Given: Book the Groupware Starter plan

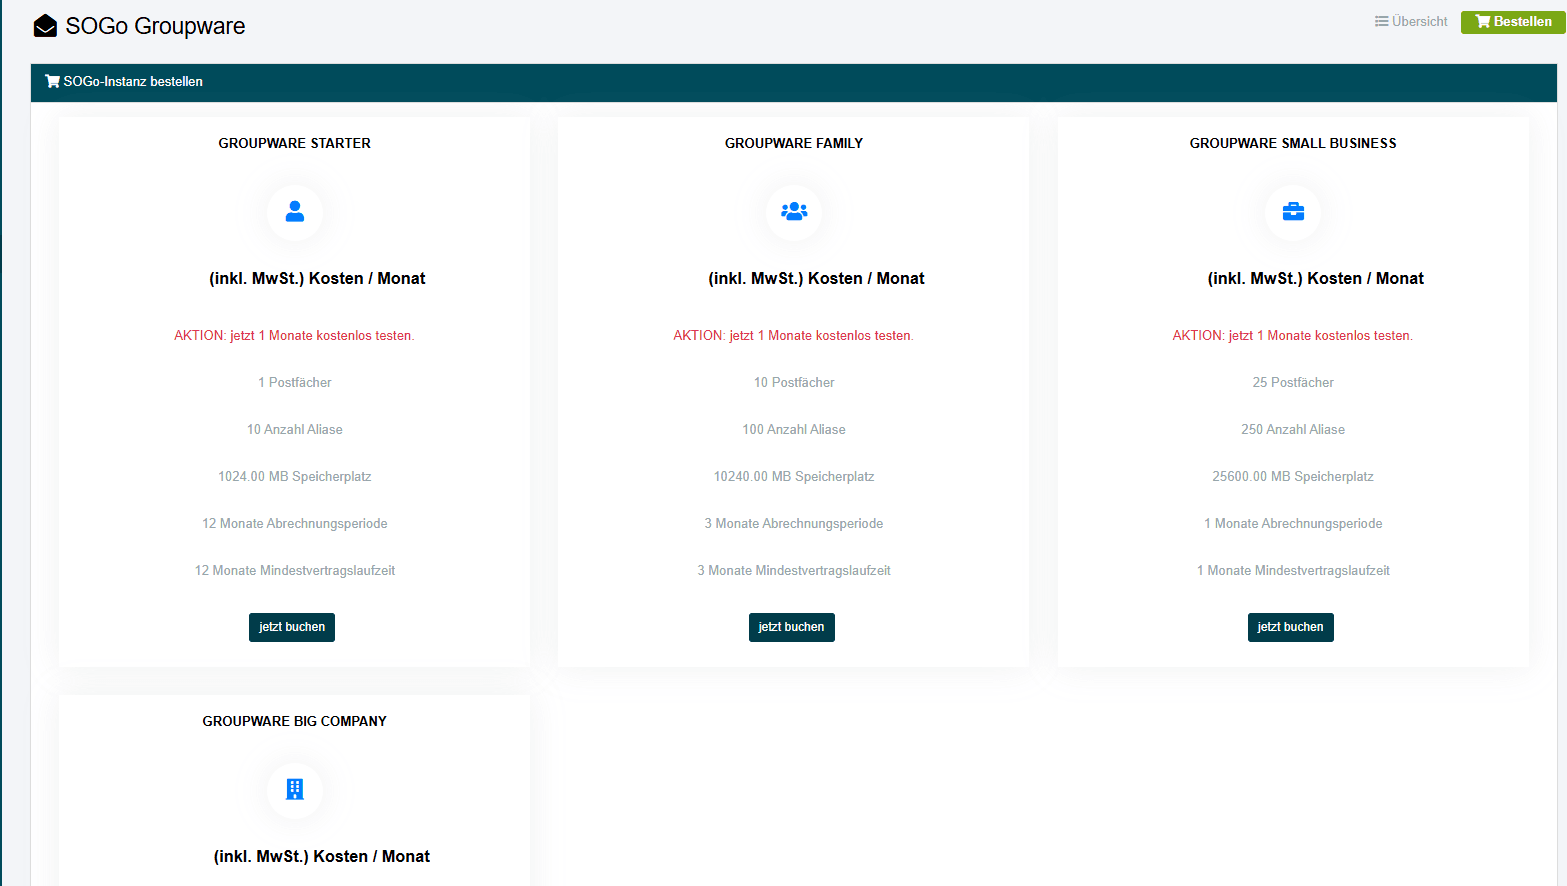Looking at the screenshot, I should [292, 627].
